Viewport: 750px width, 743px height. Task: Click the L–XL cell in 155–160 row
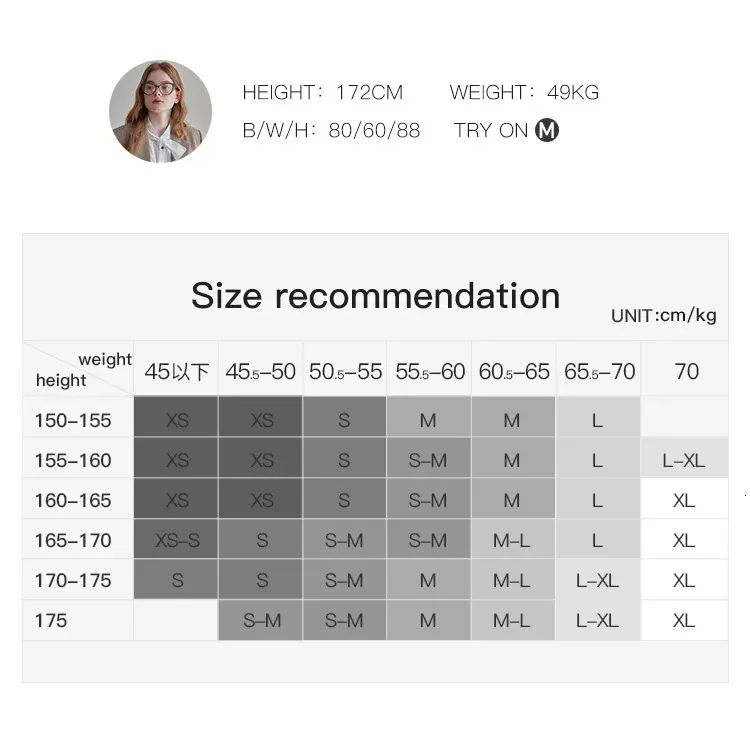[684, 461]
